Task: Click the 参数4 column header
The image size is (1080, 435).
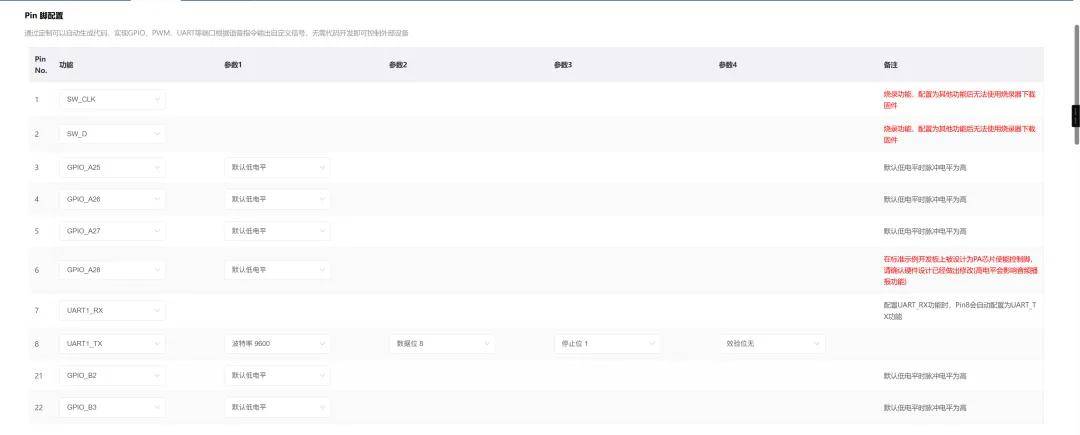Action: (x=728, y=65)
